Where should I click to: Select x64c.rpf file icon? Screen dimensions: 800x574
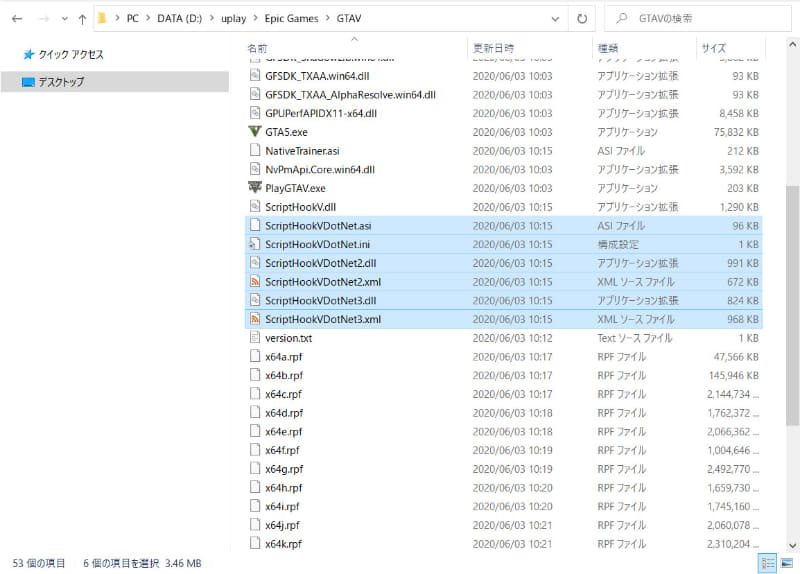(x=255, y=393)
